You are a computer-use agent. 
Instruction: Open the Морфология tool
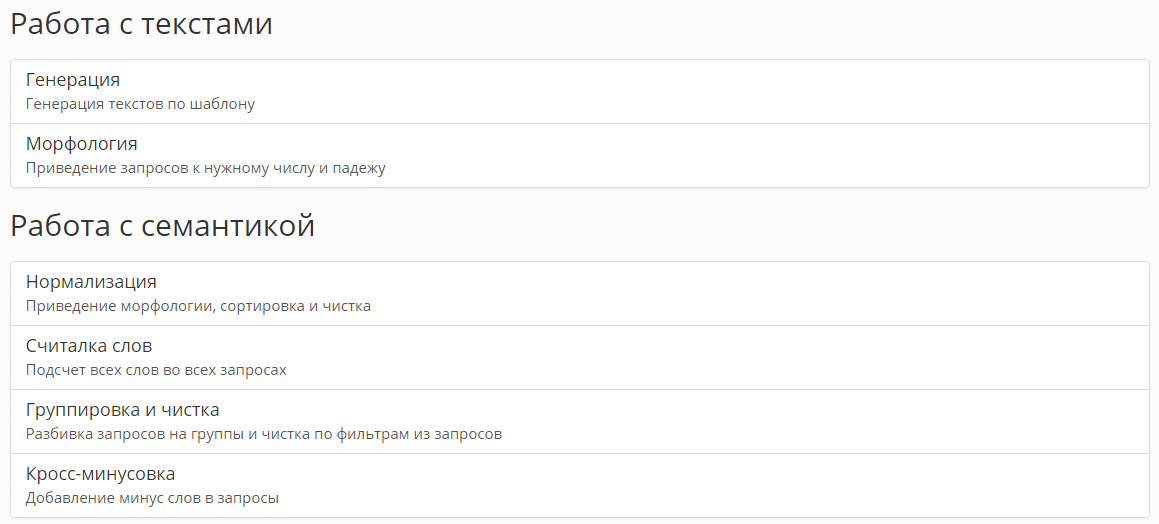click(x=81, y=143)
